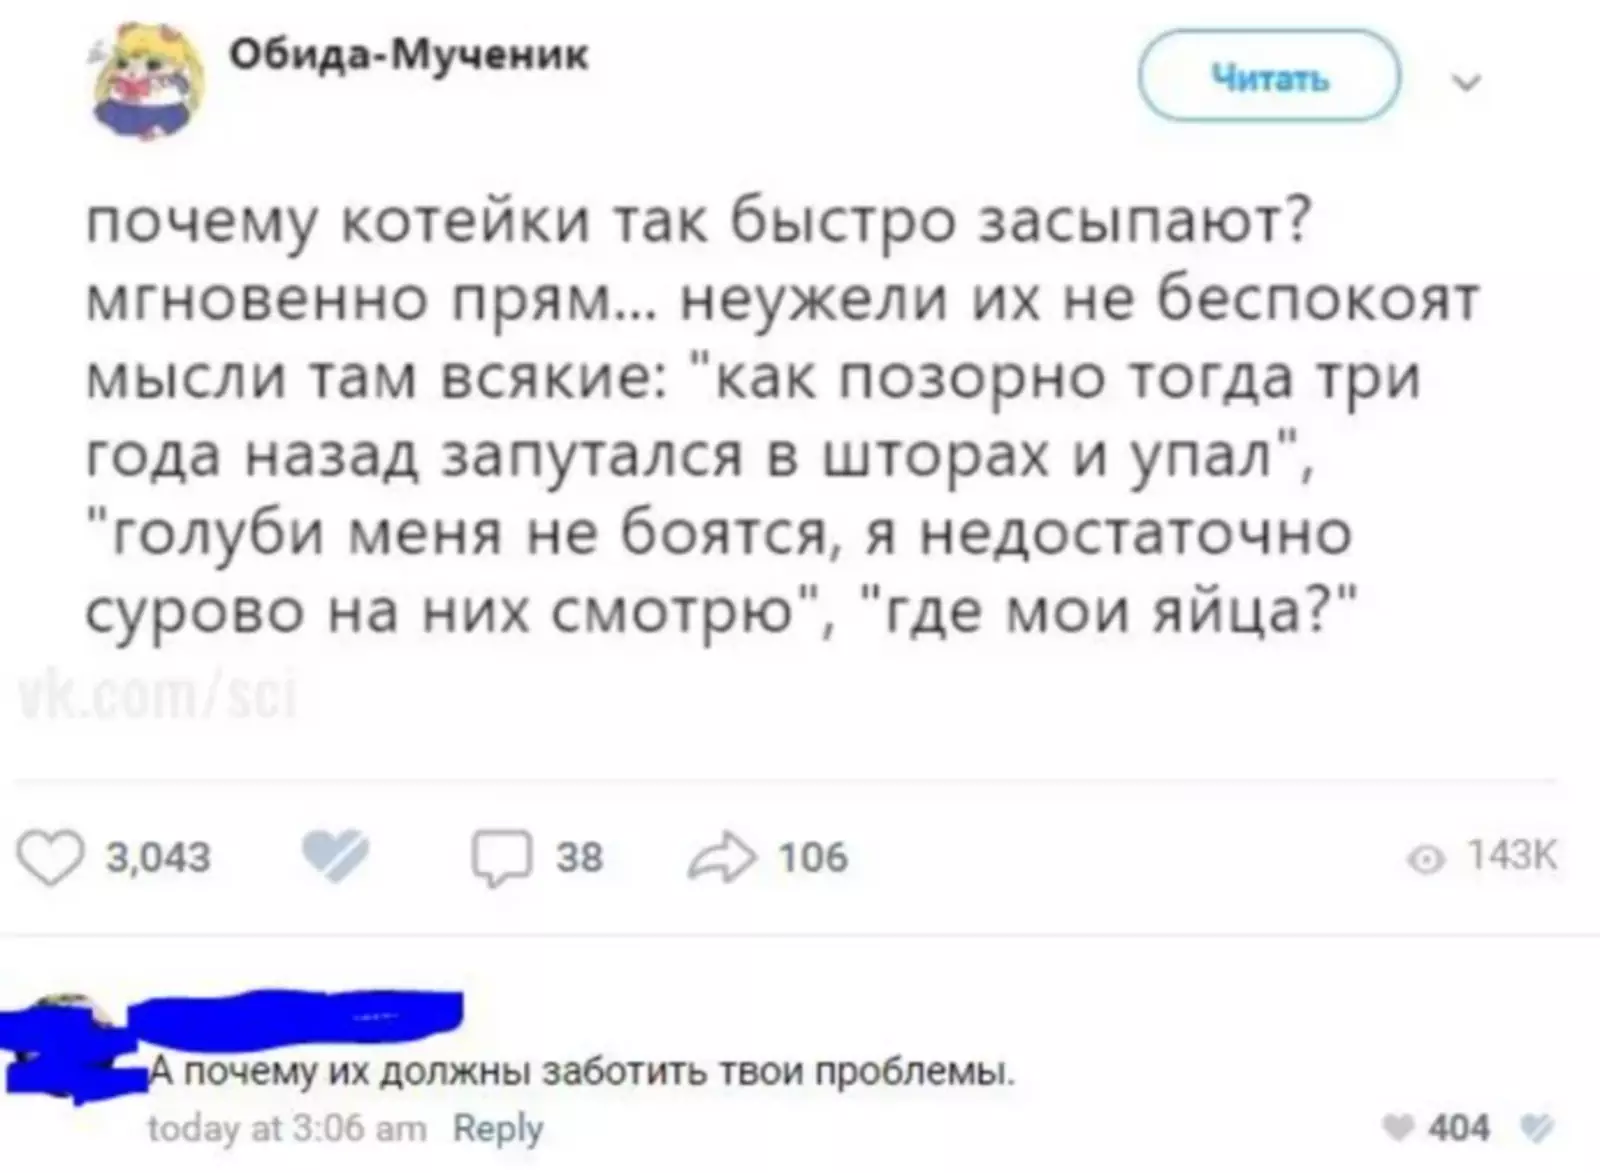Click the eye views icon near 143K
Viewport: 1600px width, 1173px height.
pos(1426,859)
